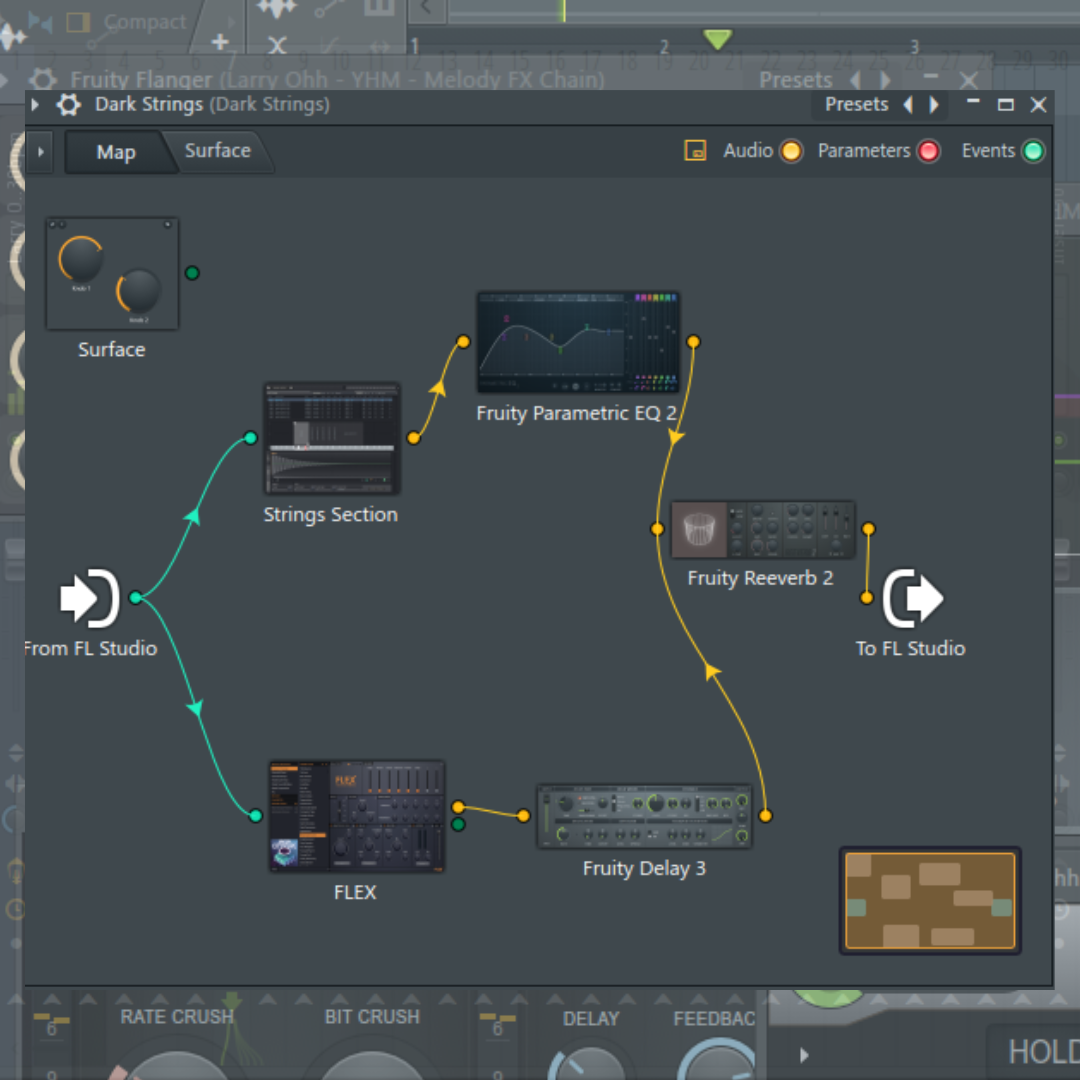The height and width of the screenshot is (1080, 1080).
Task: Select the FLEX events input port
Action: point(256,816)
